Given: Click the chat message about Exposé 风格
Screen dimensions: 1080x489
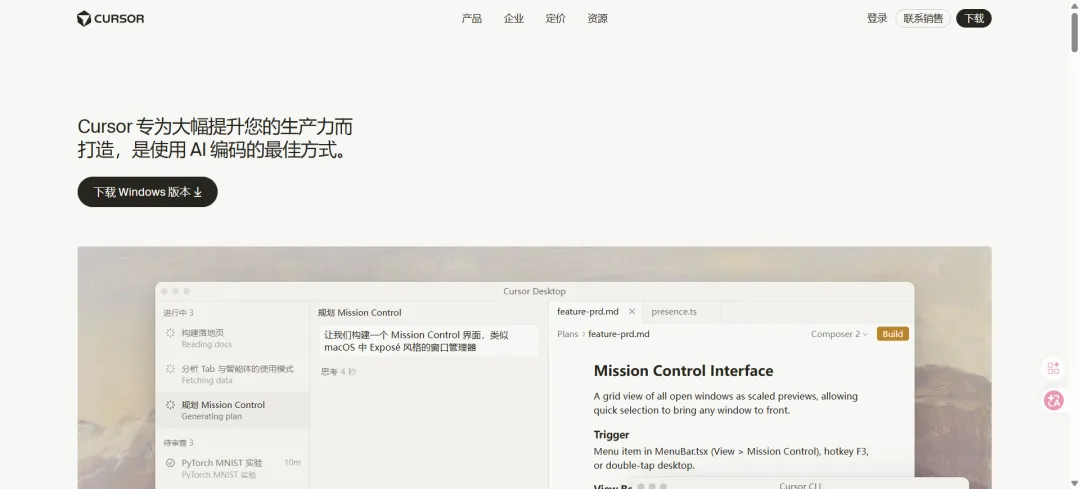Looking at the screenshot, I should [x=428, y=341].
